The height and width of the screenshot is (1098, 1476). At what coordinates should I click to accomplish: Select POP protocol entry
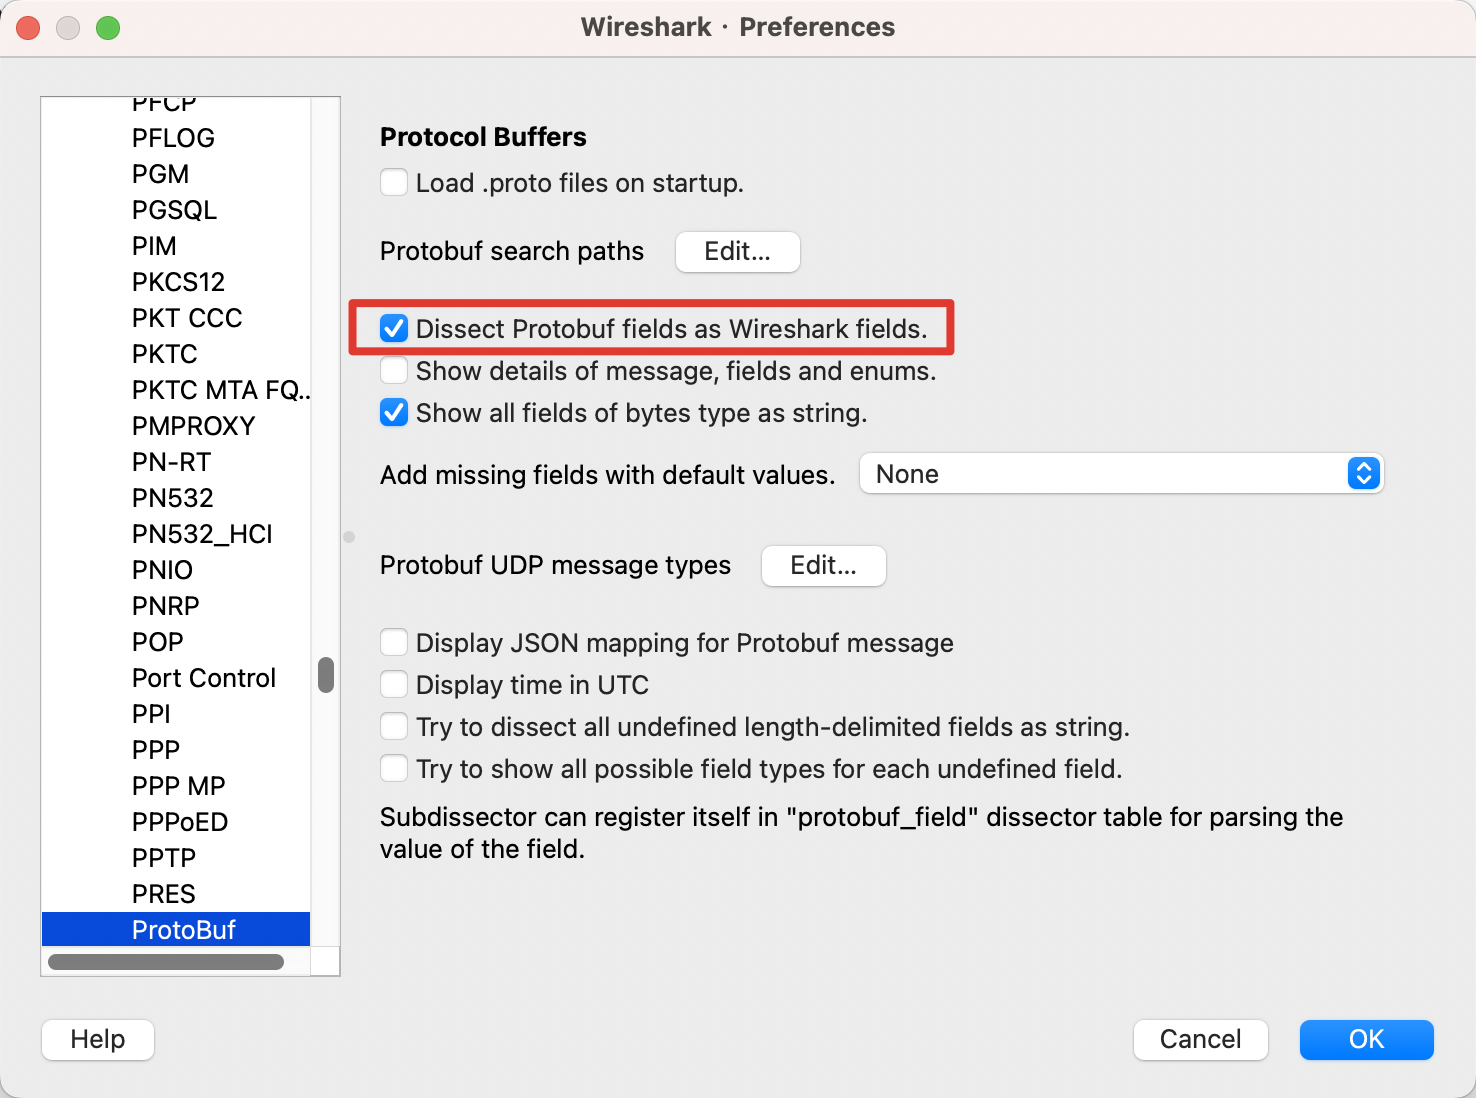click(176, 642)
